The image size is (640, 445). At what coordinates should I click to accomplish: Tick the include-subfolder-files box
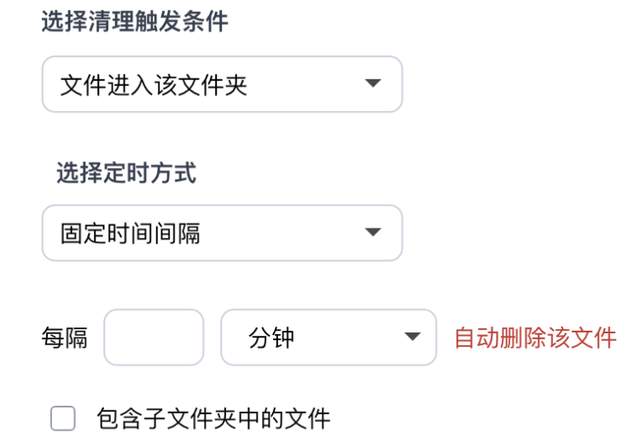pos(63,418)
